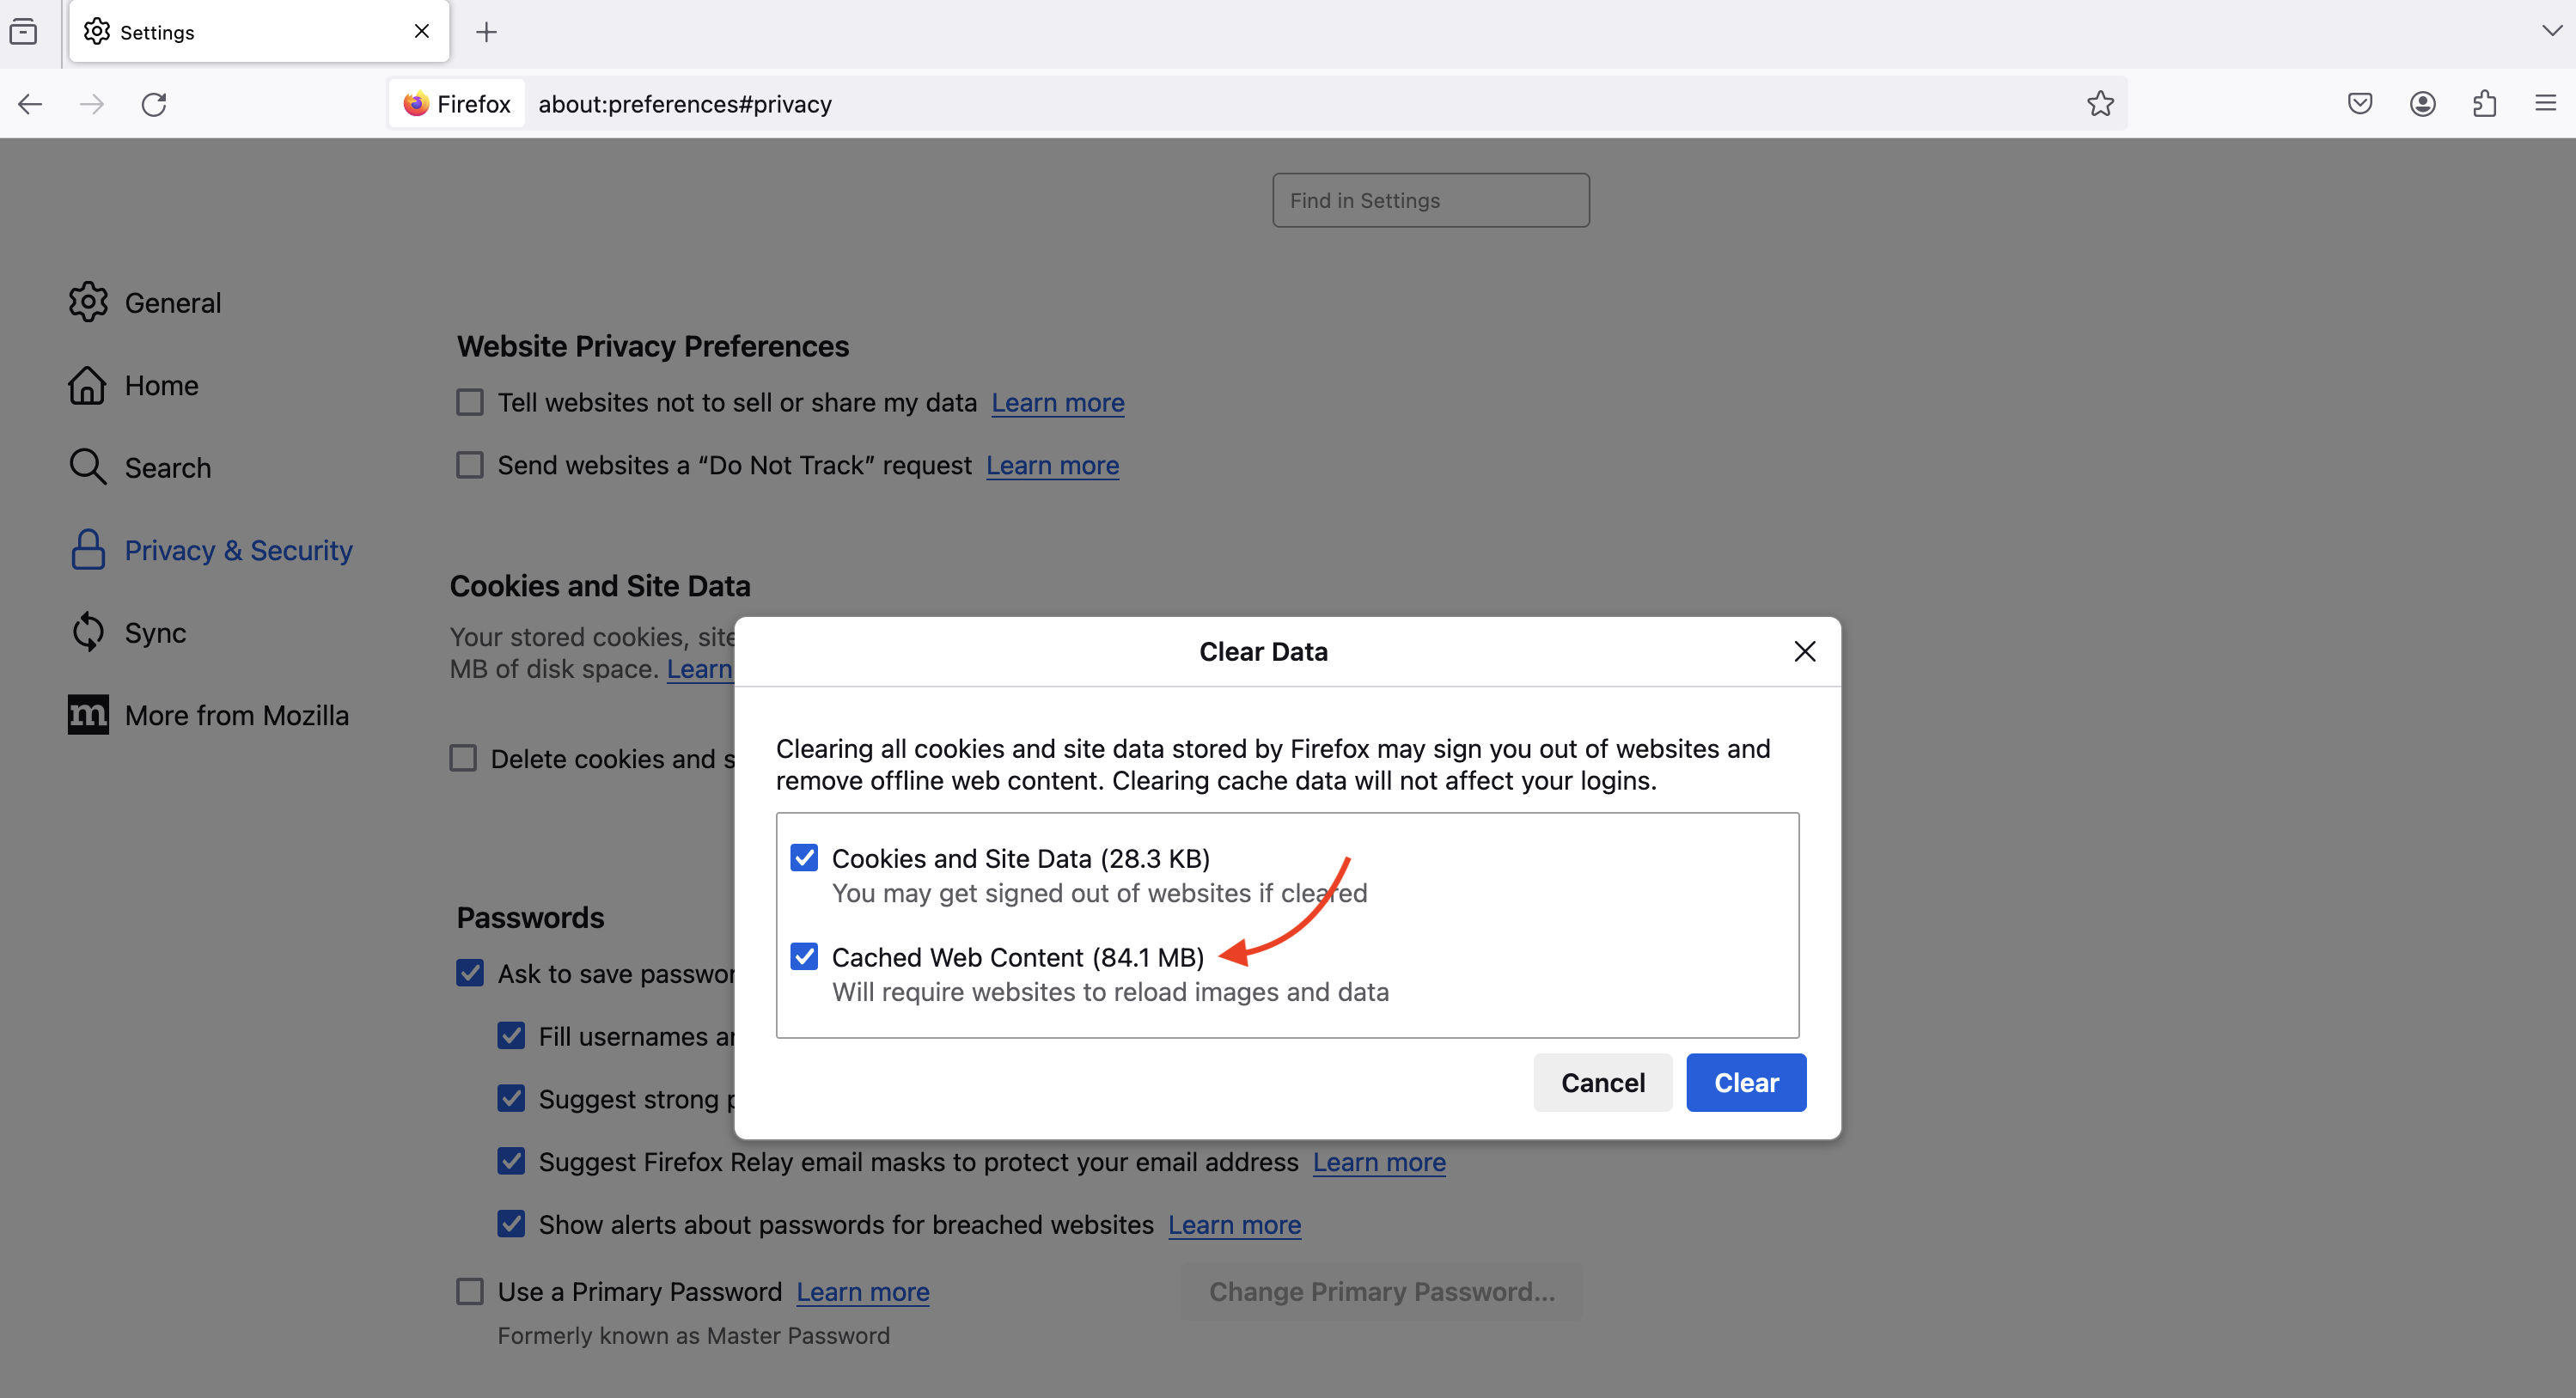This screenshot has height=1398, width=2576.
Task: Click the Firefox View icon left of tabs
Action: click(23, 32)
